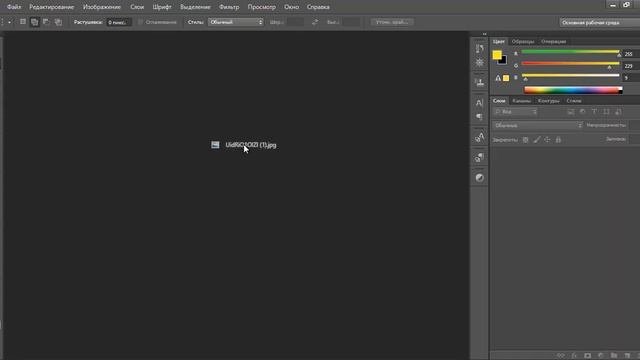Open the Изображение menu

tap(102, 7)
